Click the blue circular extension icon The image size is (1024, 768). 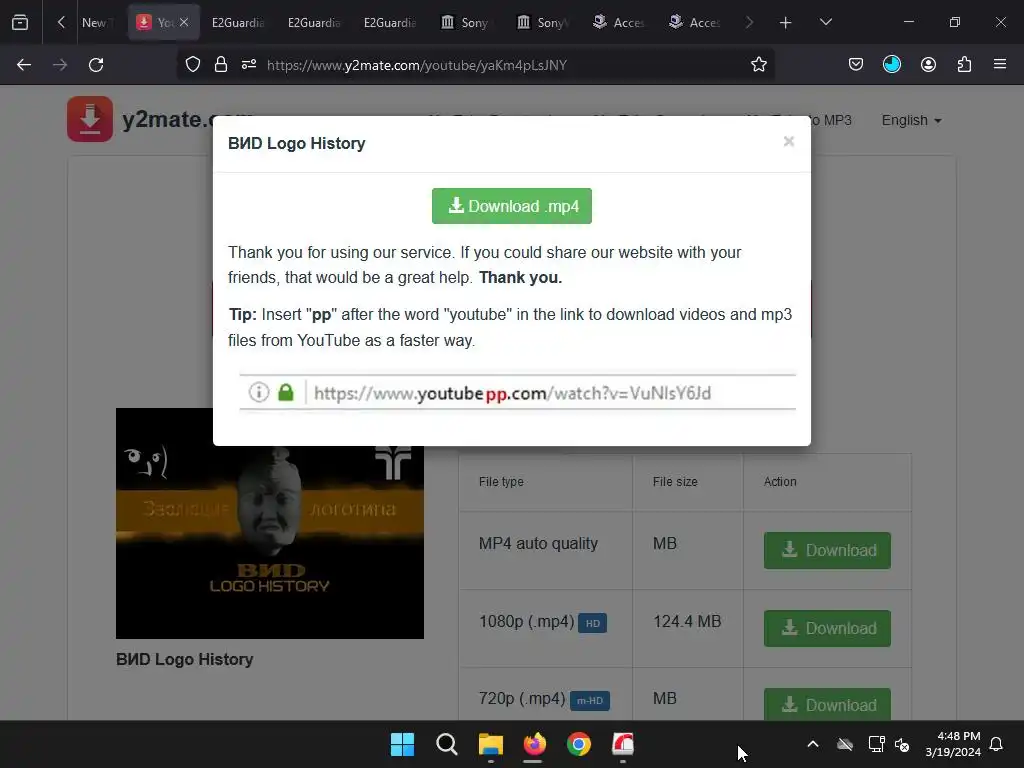coord(891,64)
